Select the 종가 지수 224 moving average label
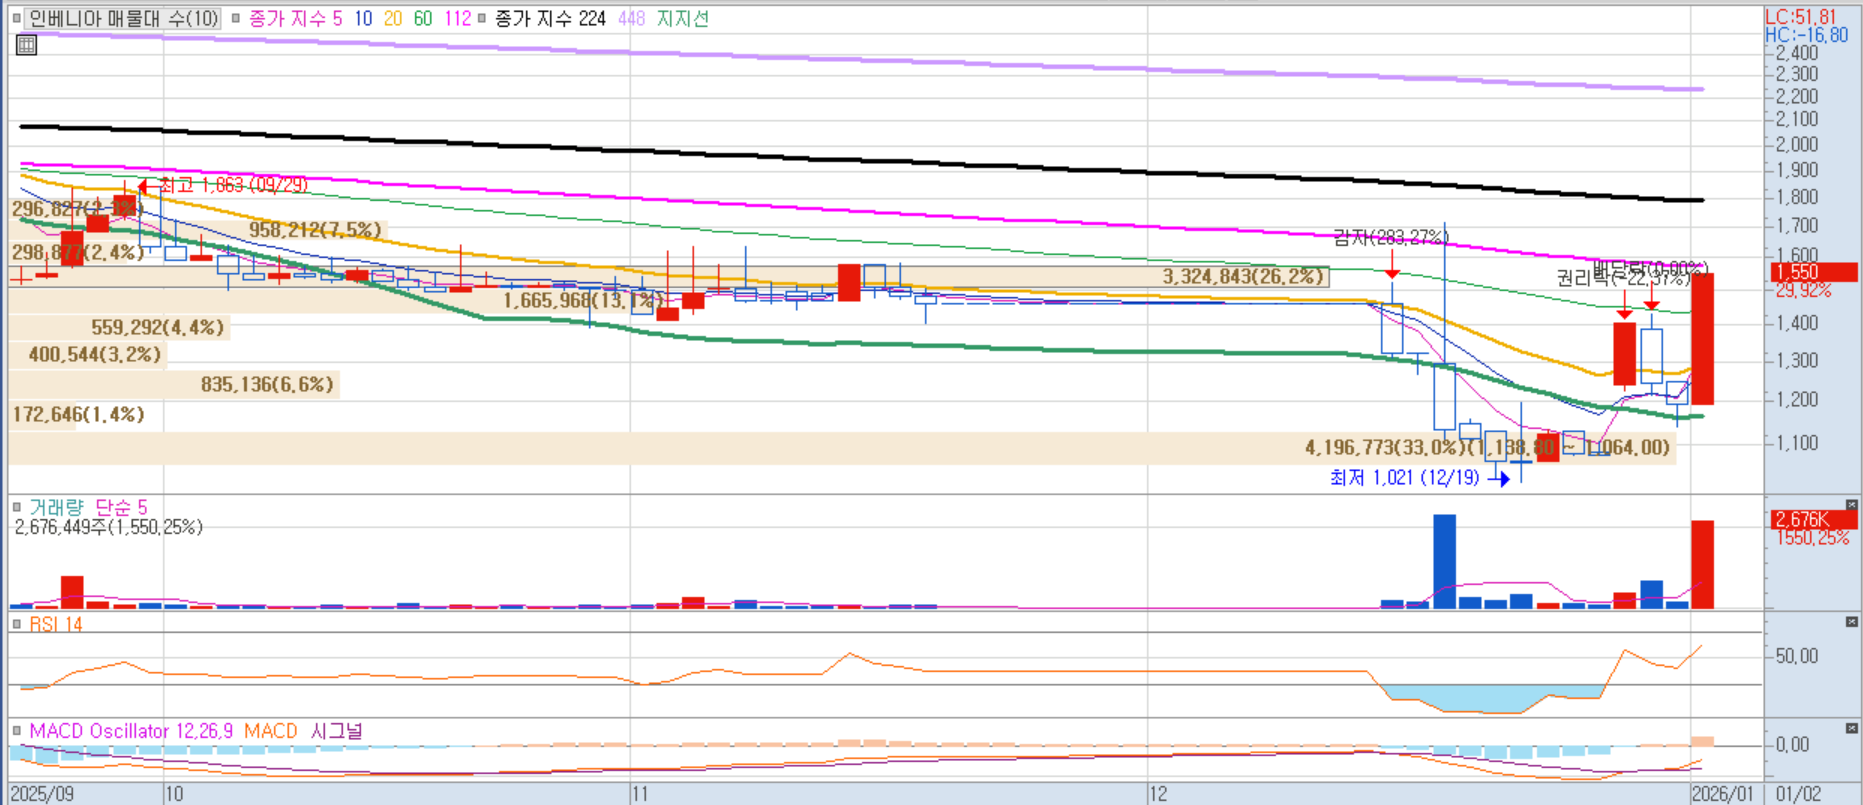This screenshot has width=1863, height=805. point(550,18)
